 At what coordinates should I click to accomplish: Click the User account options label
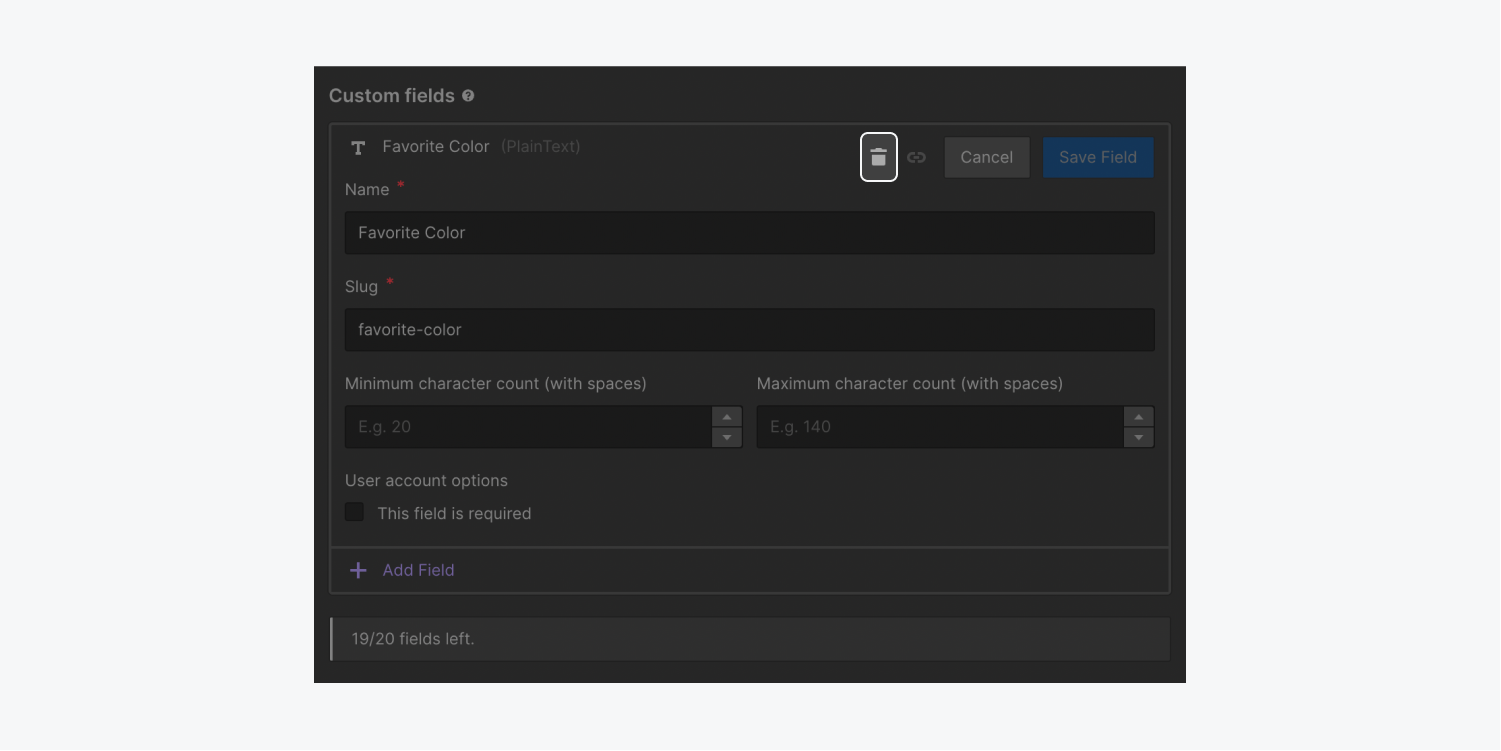coord(426,480)
